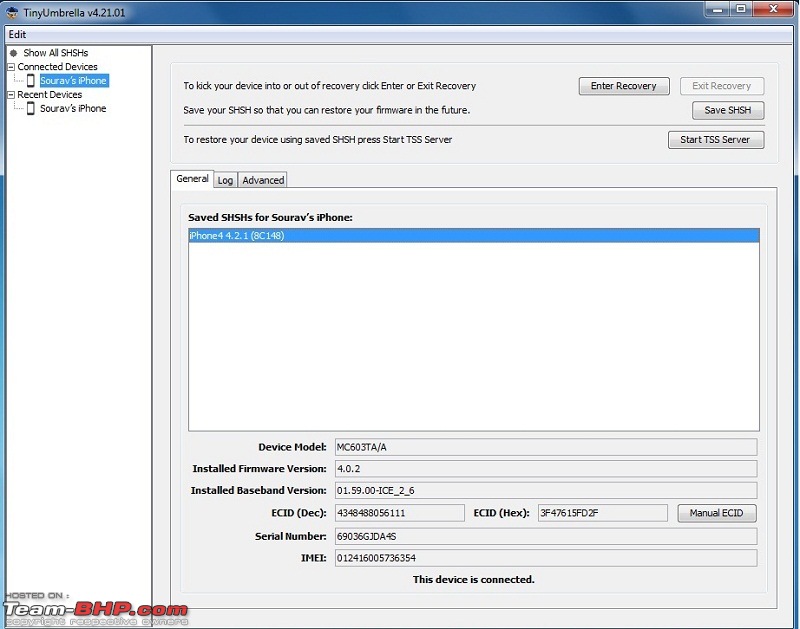The image size is (800, 629).
Task: Collapse the Connected Devices tree node
Action: pyautogui.click(x=11, y=67)
